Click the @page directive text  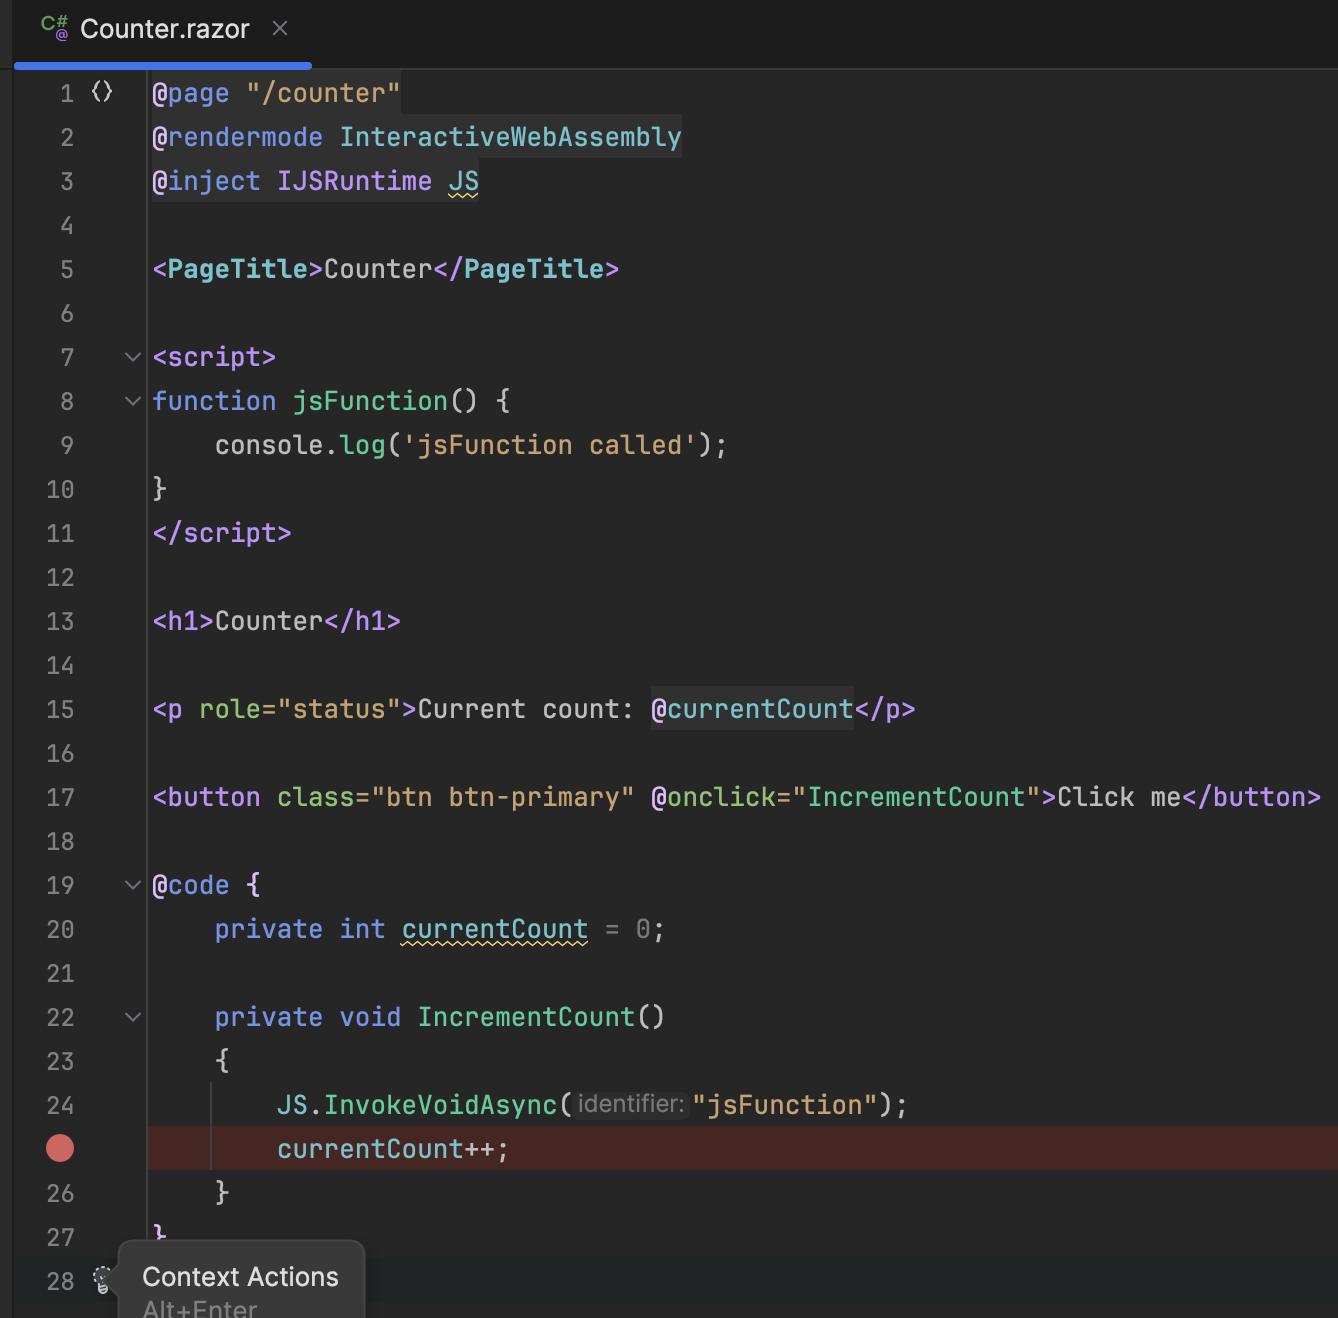191,93
